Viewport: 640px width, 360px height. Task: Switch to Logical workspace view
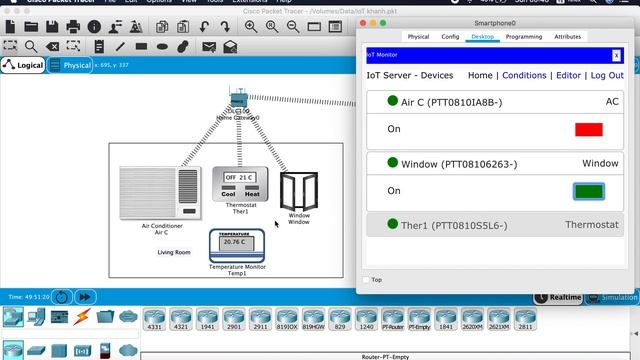pos(23,65)
